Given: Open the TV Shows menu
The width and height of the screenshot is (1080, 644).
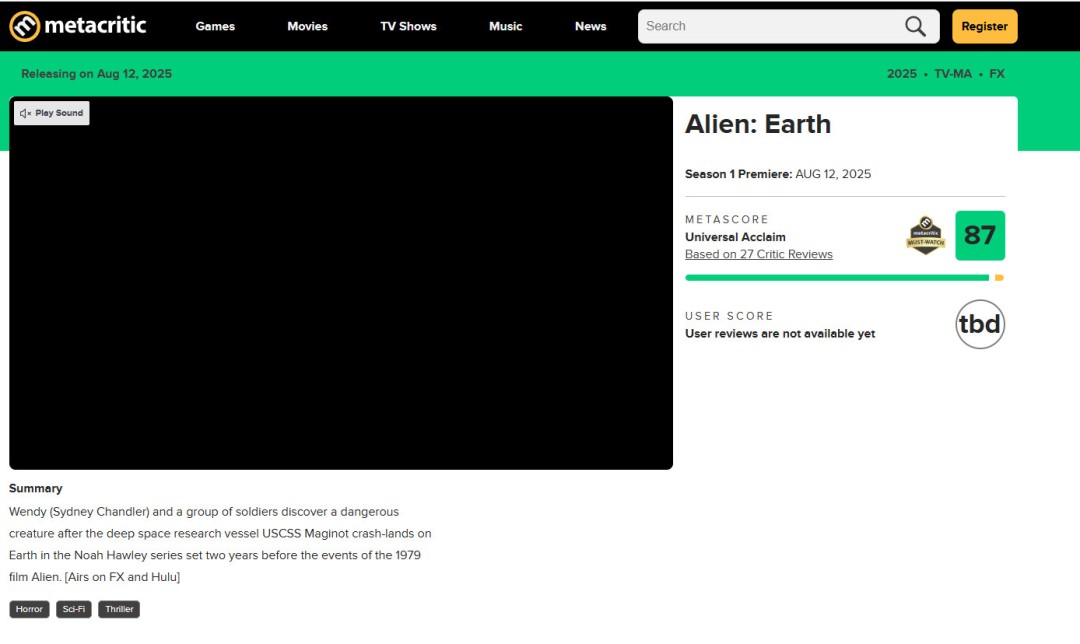Looking at the screenshot, I should [408, 26].
